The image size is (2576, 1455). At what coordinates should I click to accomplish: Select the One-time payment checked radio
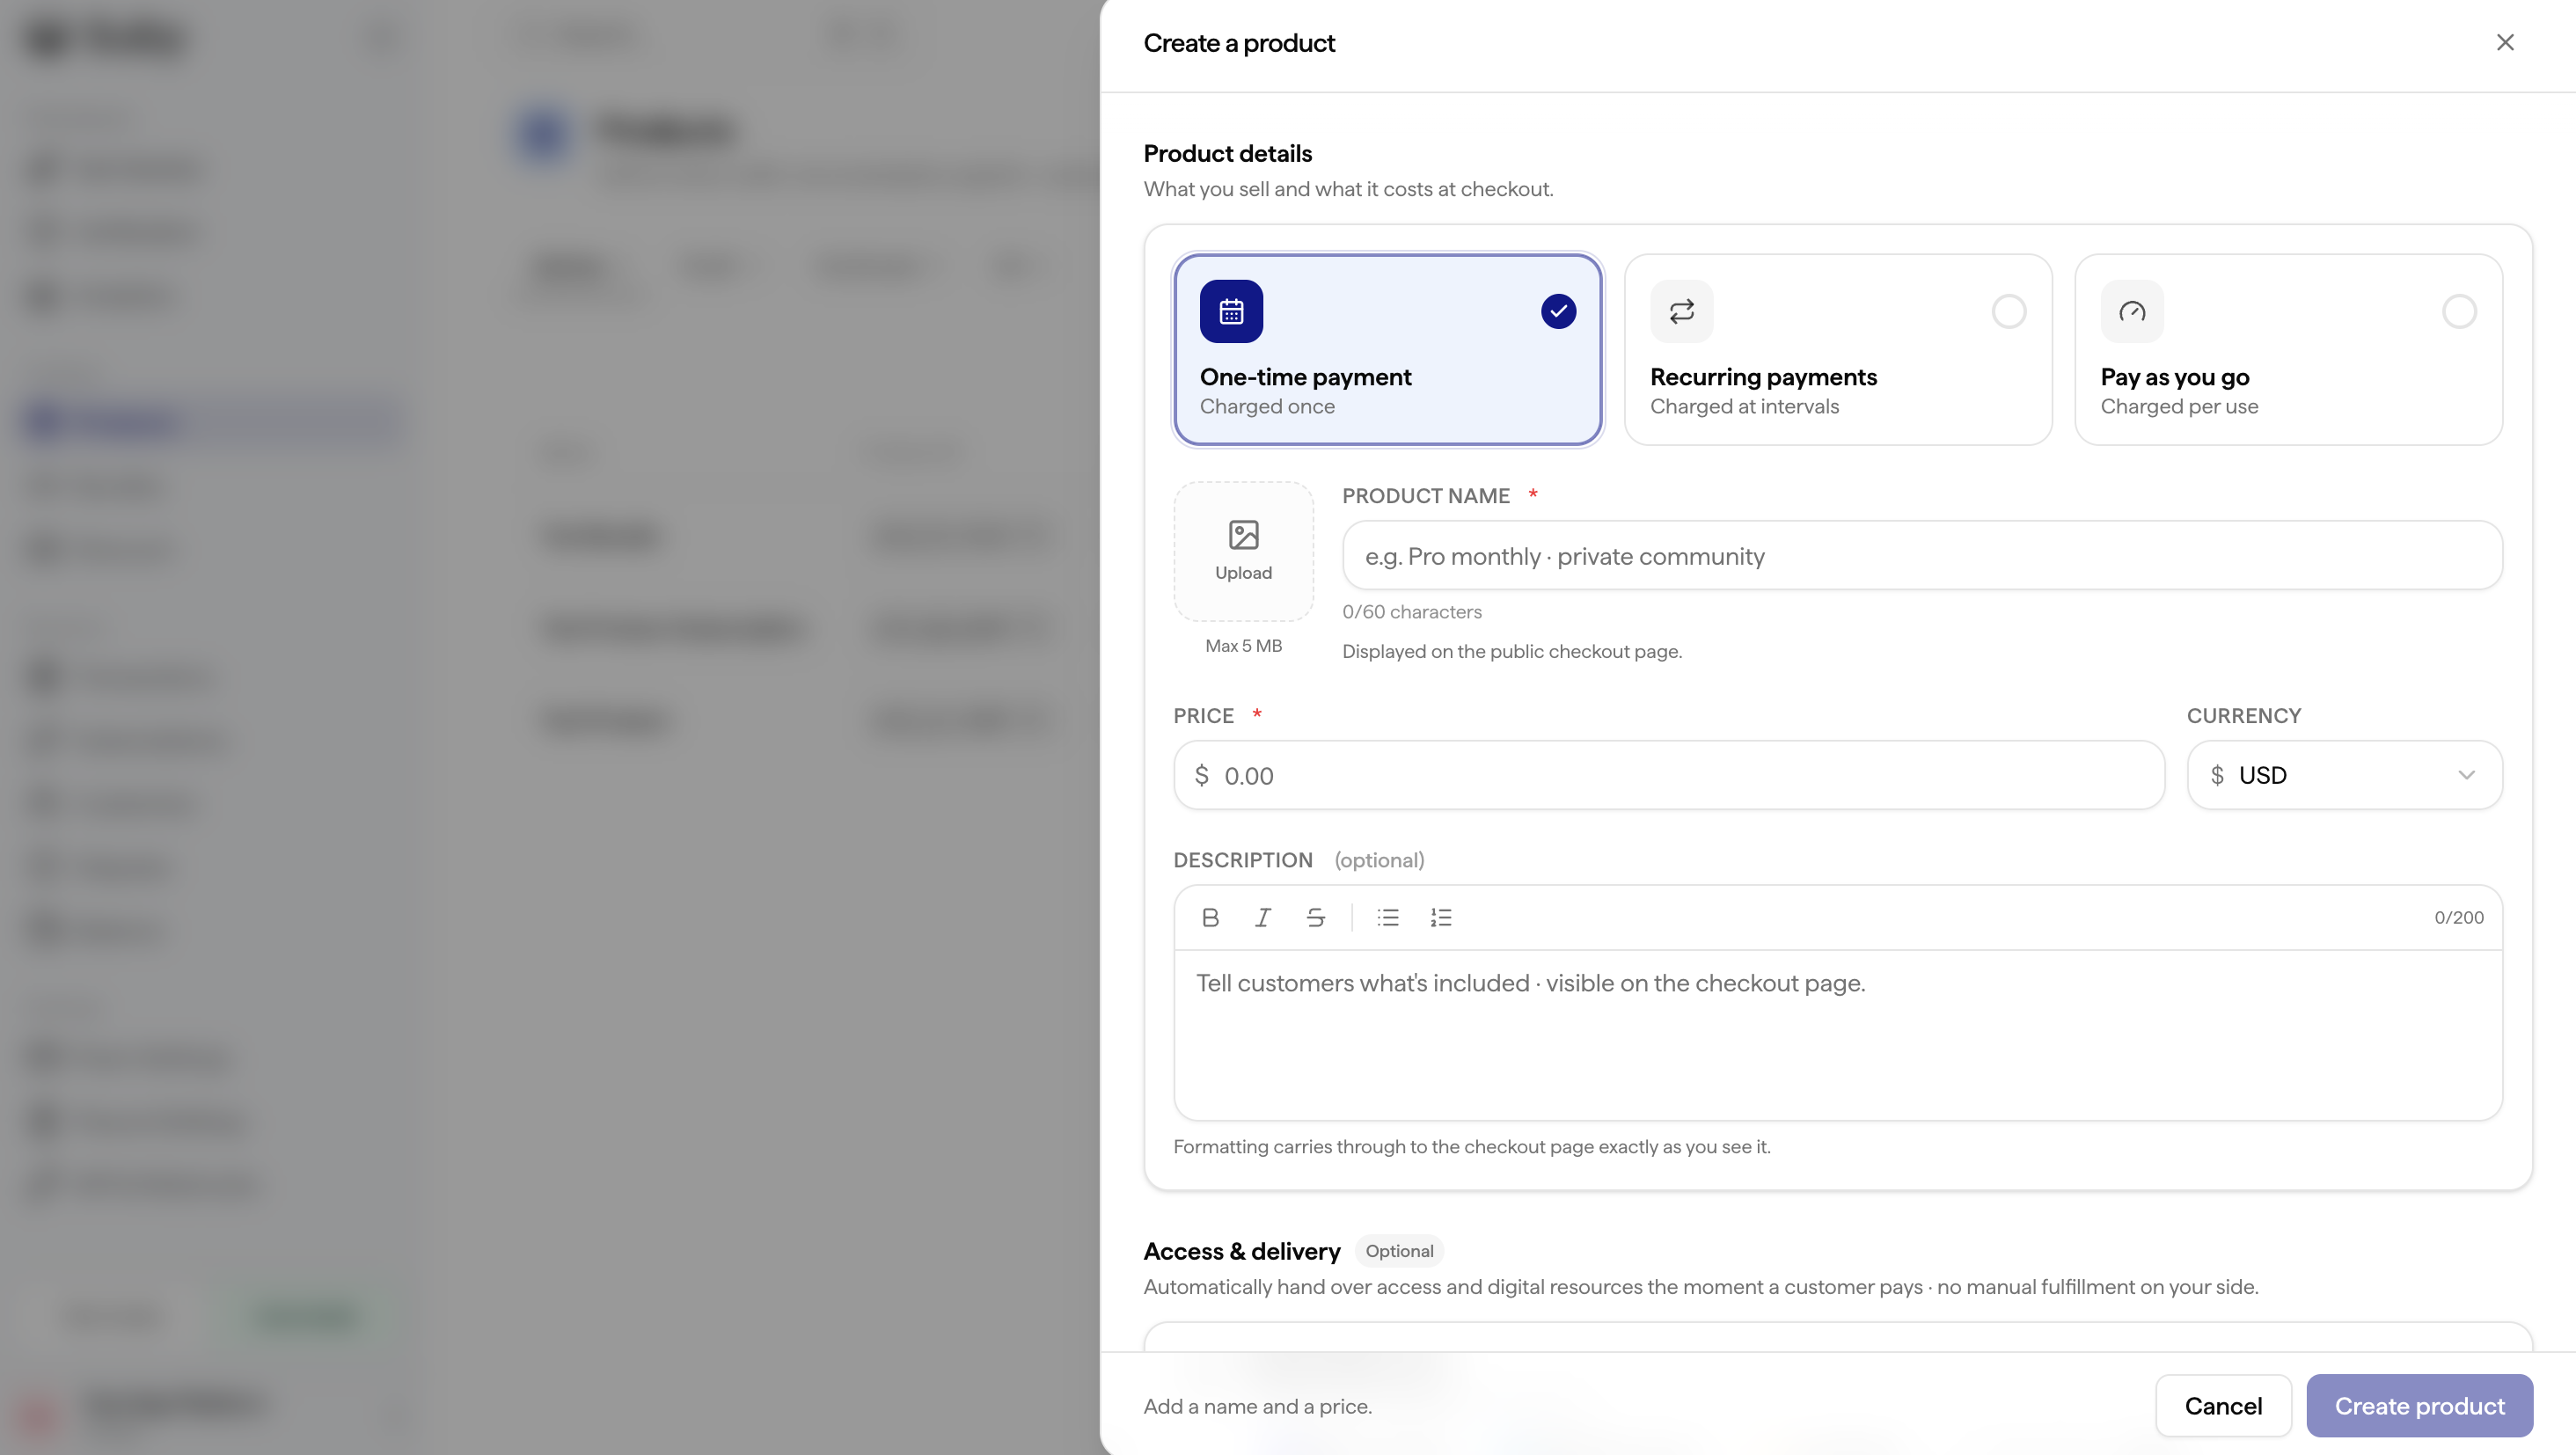1558,311
